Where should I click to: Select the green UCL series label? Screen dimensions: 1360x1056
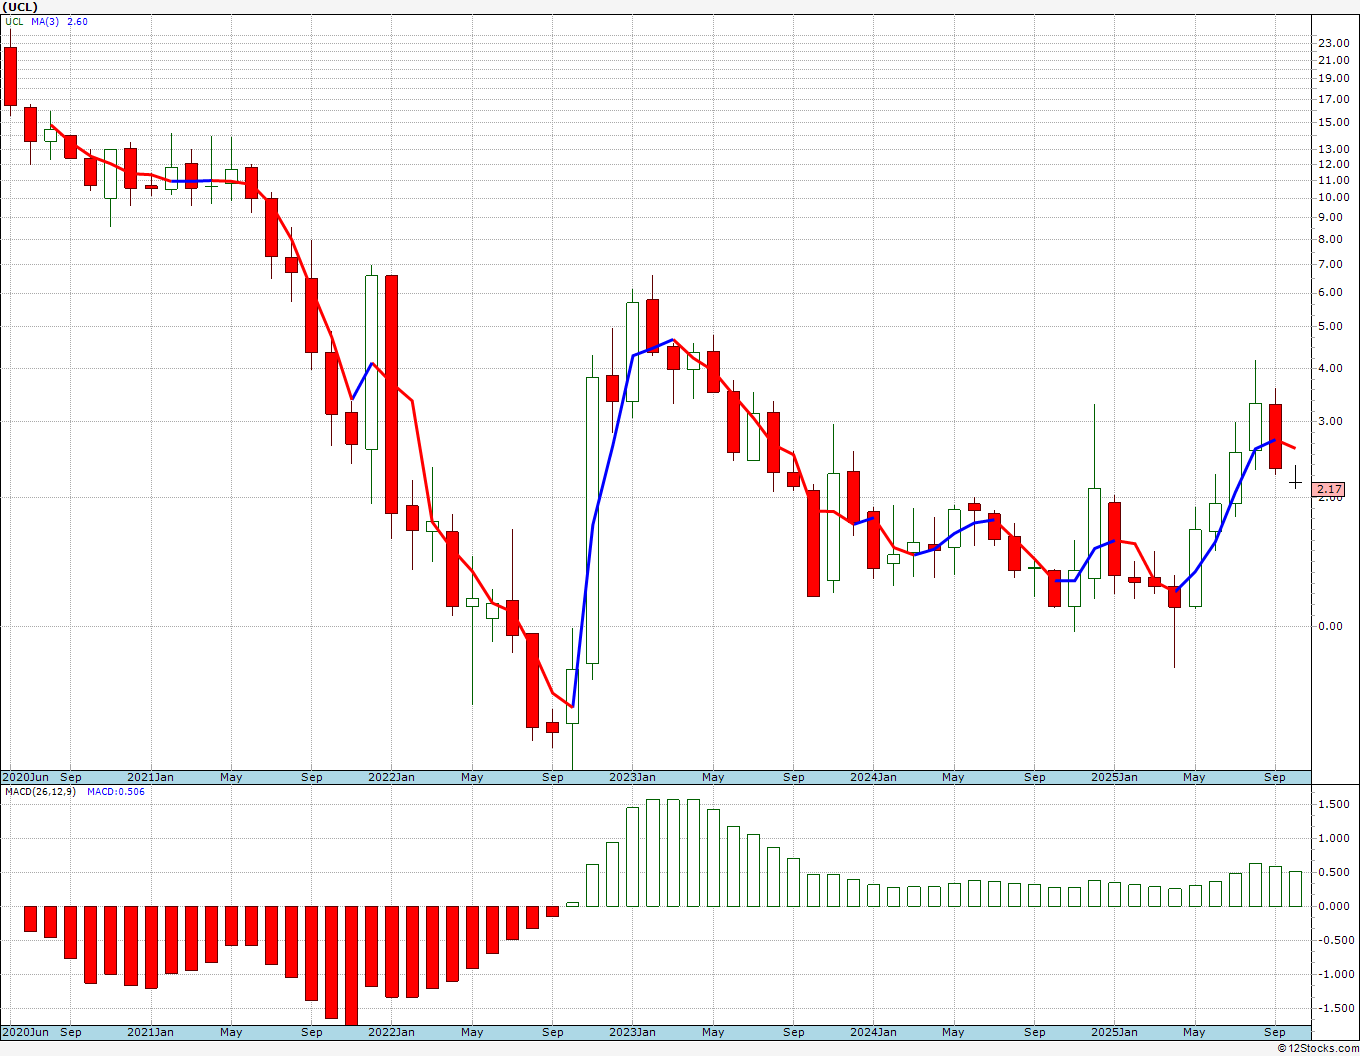[13, 21]
